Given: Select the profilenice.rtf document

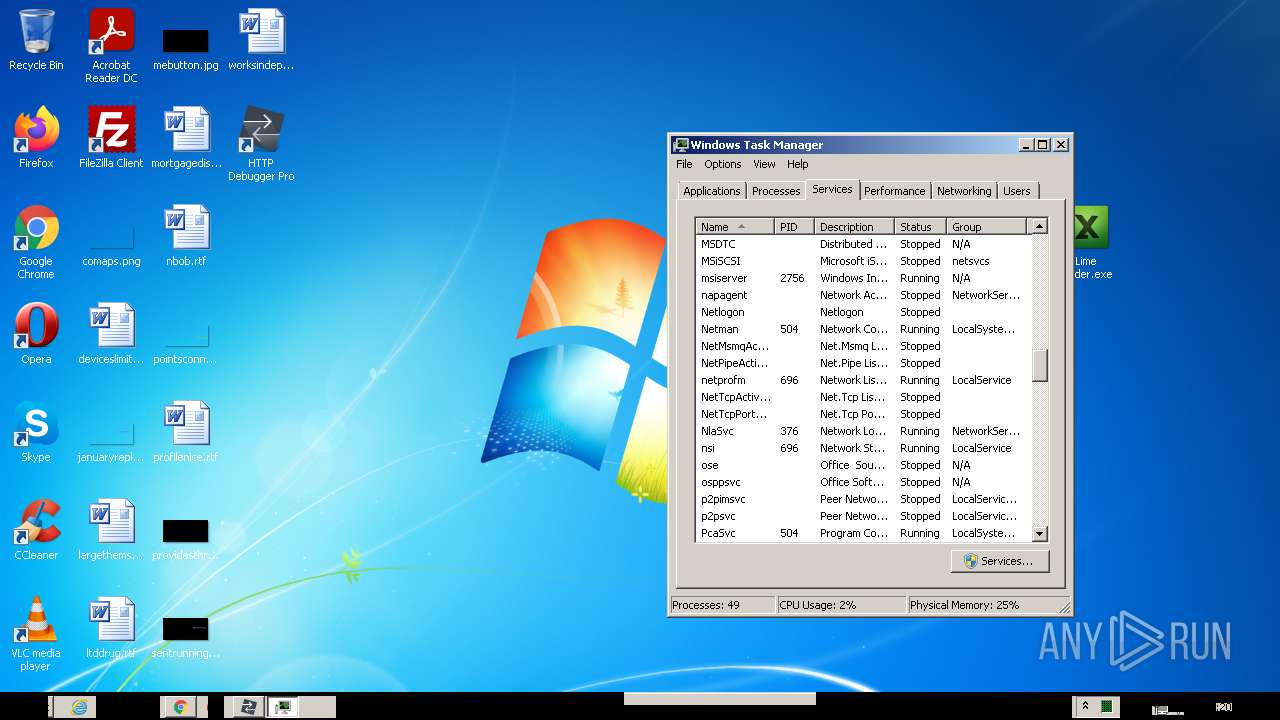Looking at the screenshot, I should 186,432.
